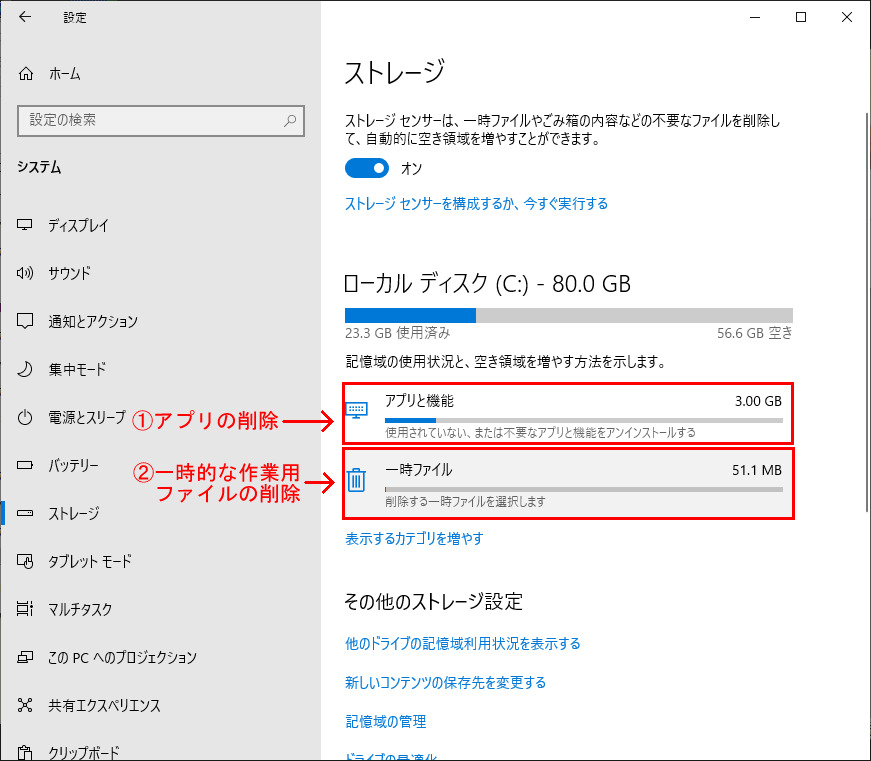Screen dimensions: 871x761
Task: Click the trash can icon for temporary files
Action: point(356,481)
